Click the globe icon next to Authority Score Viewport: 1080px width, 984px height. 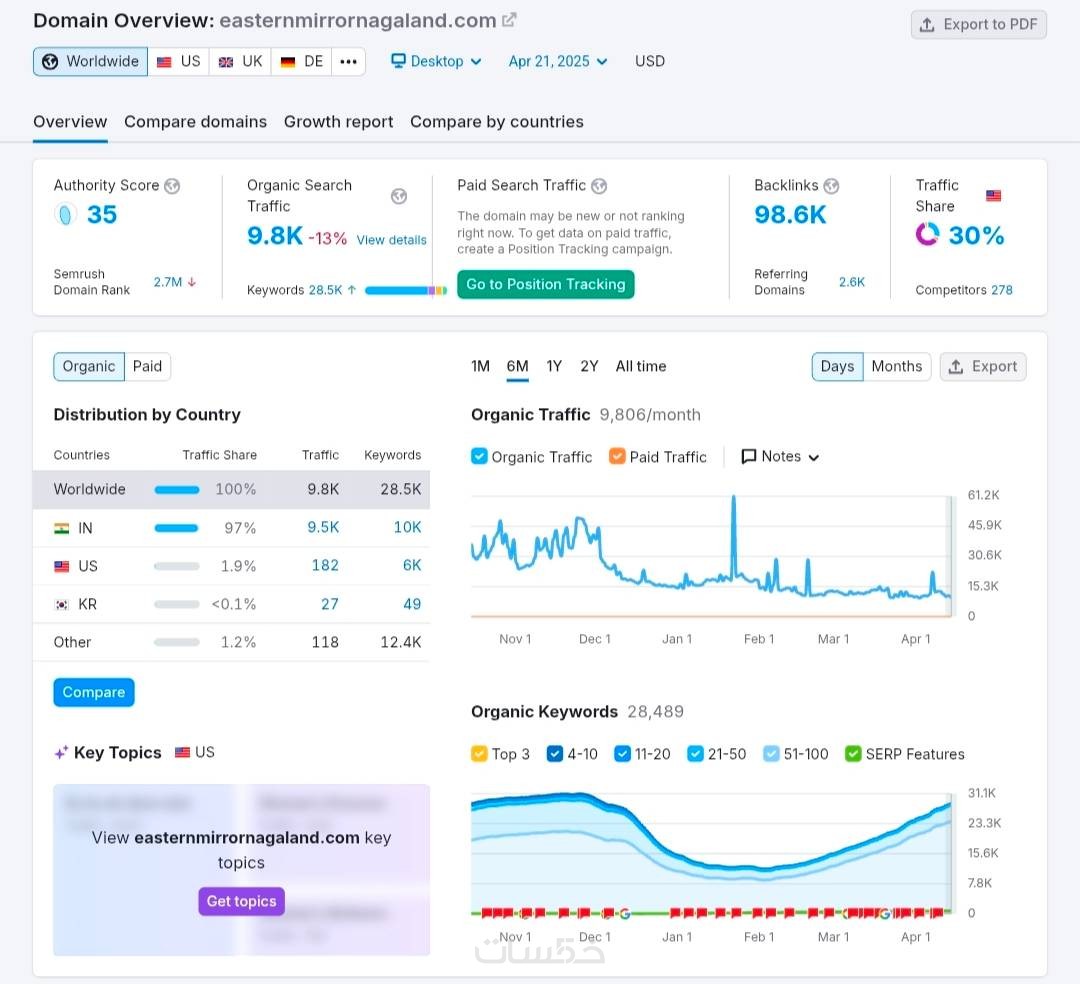pos(172,186)
